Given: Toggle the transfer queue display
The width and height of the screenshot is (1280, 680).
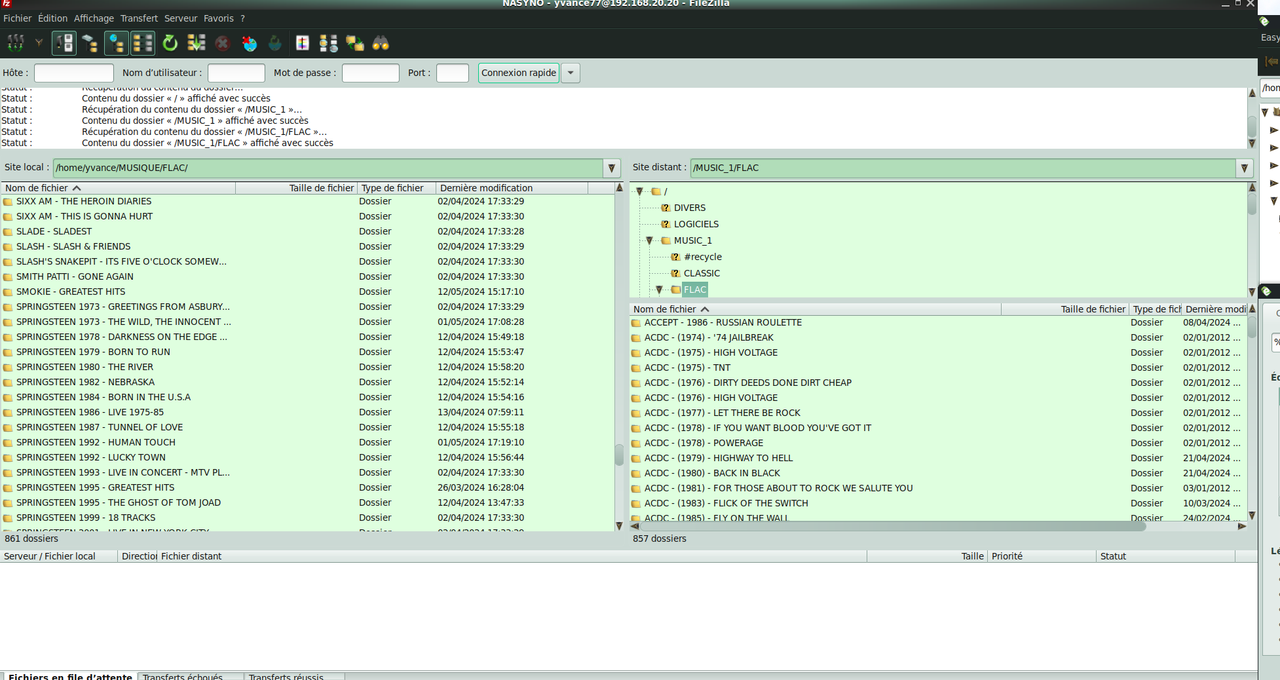Looking at the screenshot, I should click(143, 43).
